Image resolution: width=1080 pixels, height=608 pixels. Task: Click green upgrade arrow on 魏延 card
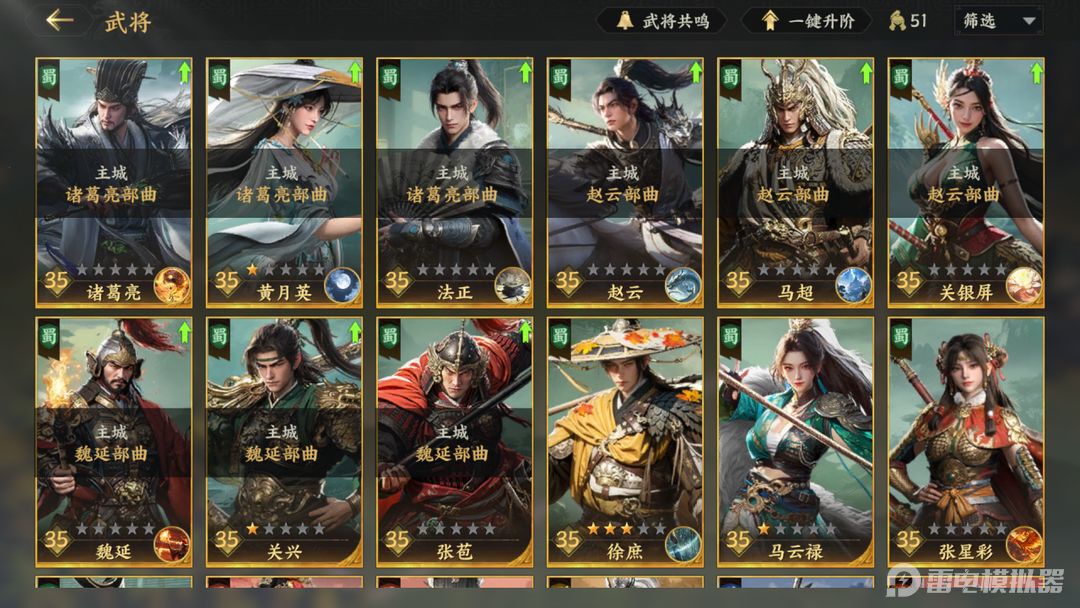[184, 332]
